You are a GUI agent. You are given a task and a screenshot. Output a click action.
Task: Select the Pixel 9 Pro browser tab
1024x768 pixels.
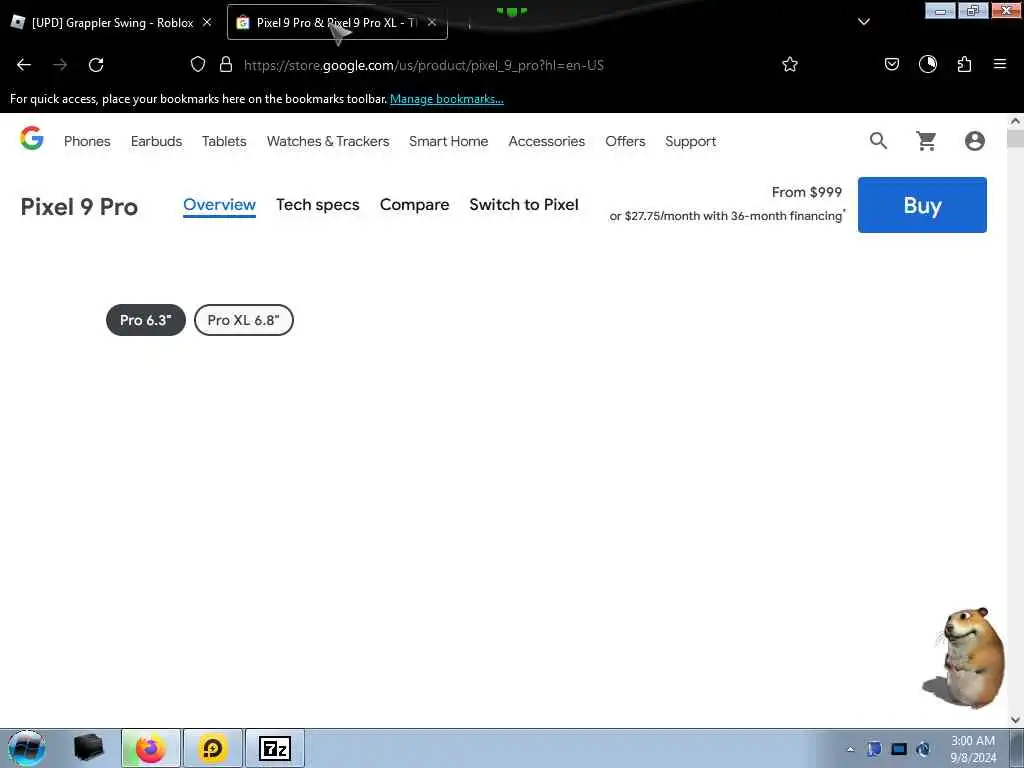point(337,22)
